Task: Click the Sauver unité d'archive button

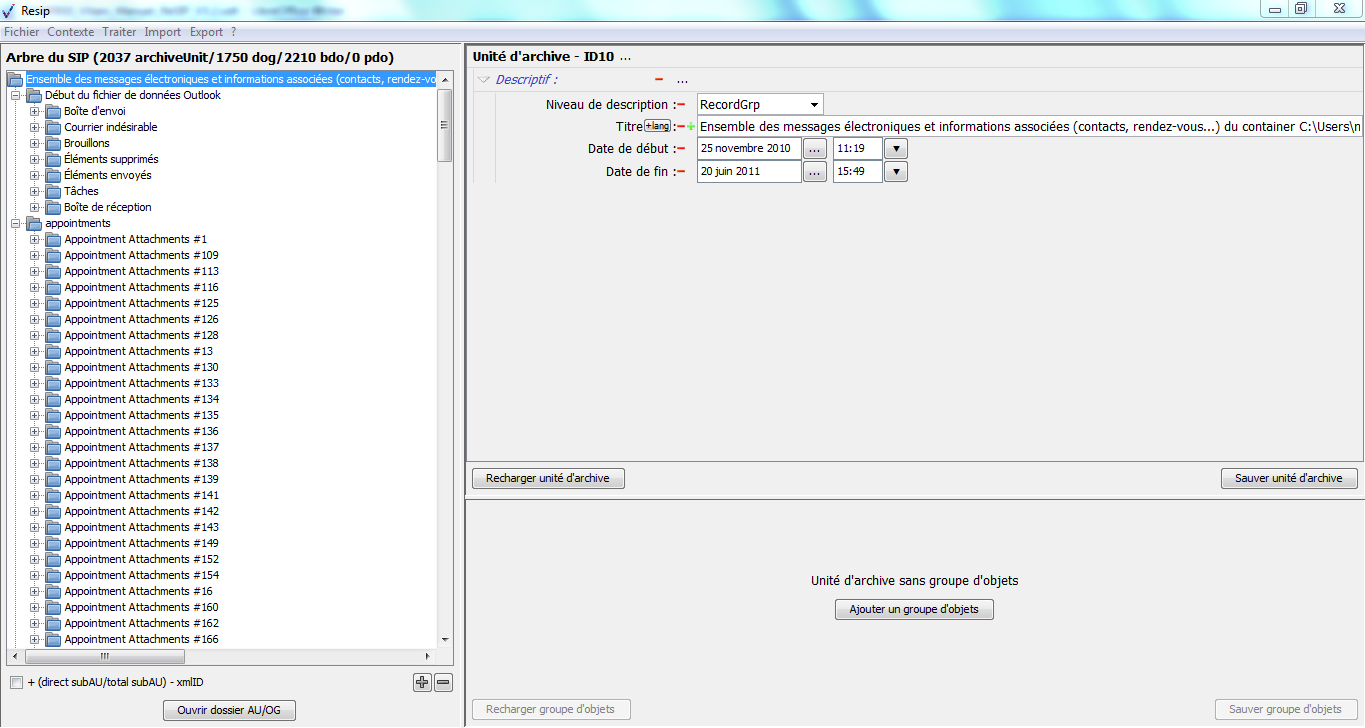Action: [x=1288, y=479]
